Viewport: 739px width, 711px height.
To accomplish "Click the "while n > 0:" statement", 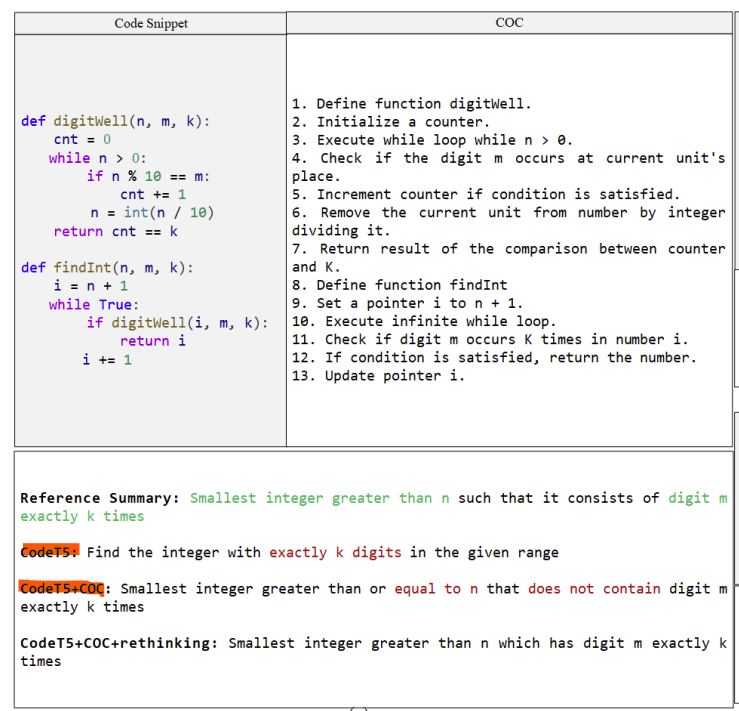I will point(98,158).
